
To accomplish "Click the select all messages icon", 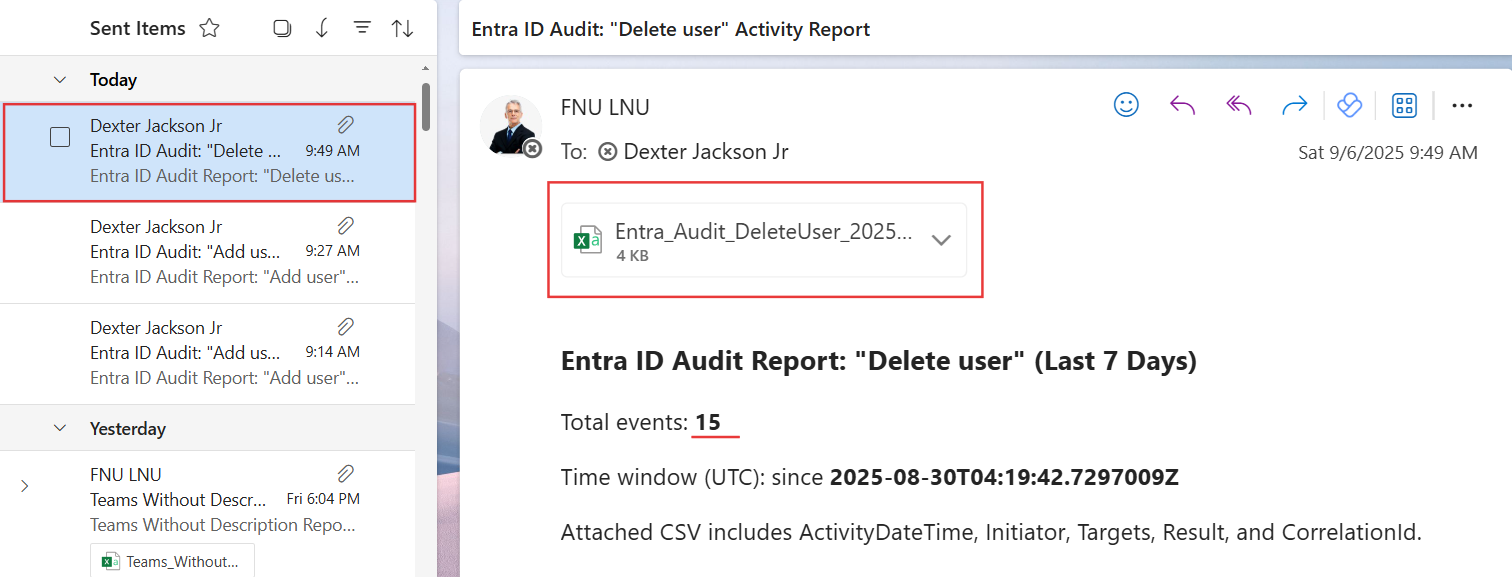I will click(x=282, y=29).
